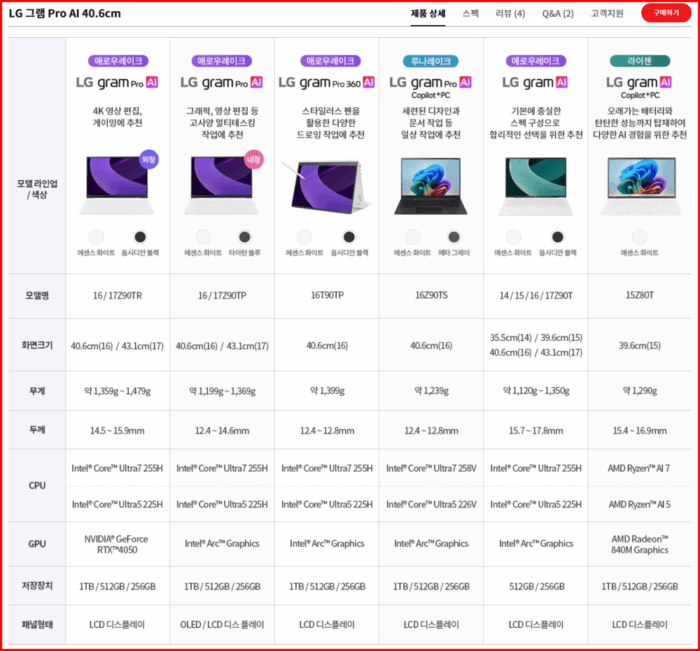Click the AMD Ryzen AI 5 cell
700x651 pixels.
[x=639, y=504]
